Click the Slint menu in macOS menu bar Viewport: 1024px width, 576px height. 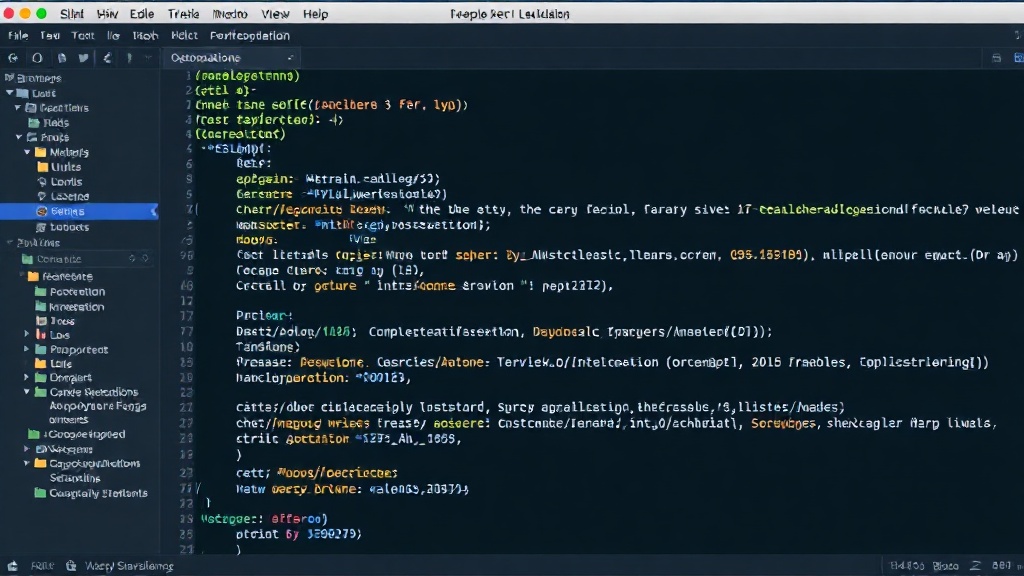72,14
